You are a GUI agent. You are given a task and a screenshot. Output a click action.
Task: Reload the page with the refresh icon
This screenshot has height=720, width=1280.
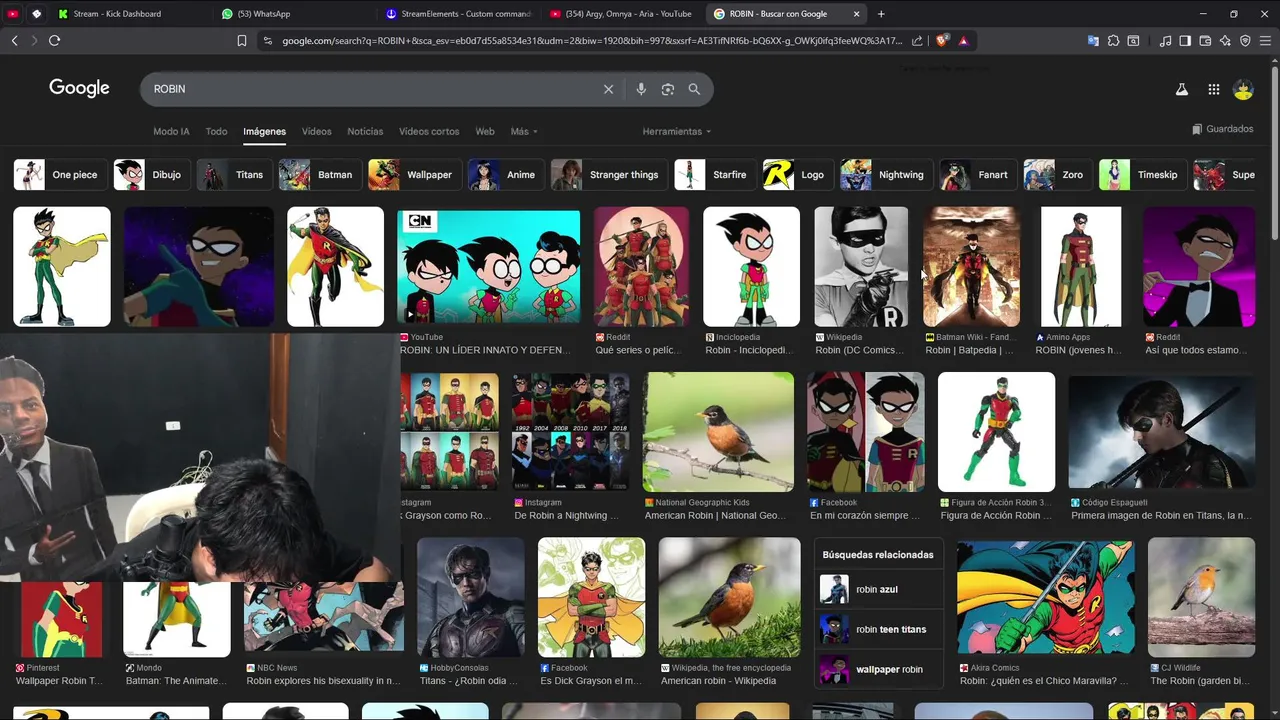click(54, 41)
